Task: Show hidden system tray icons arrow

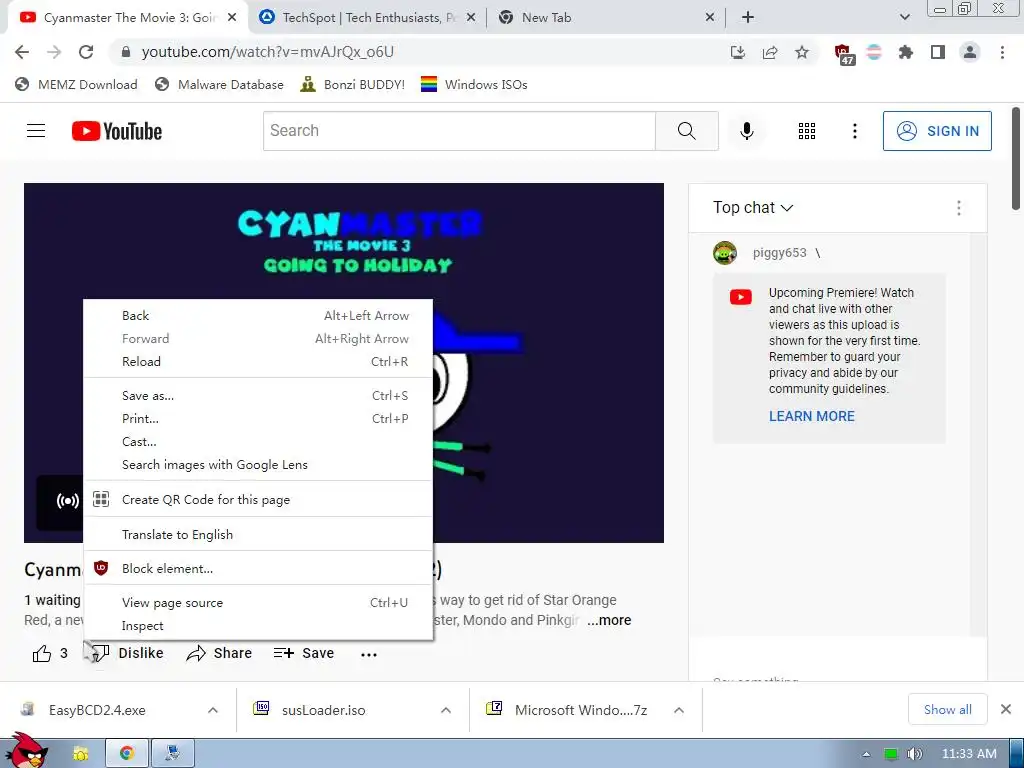Action: click(x=866, y=754)
